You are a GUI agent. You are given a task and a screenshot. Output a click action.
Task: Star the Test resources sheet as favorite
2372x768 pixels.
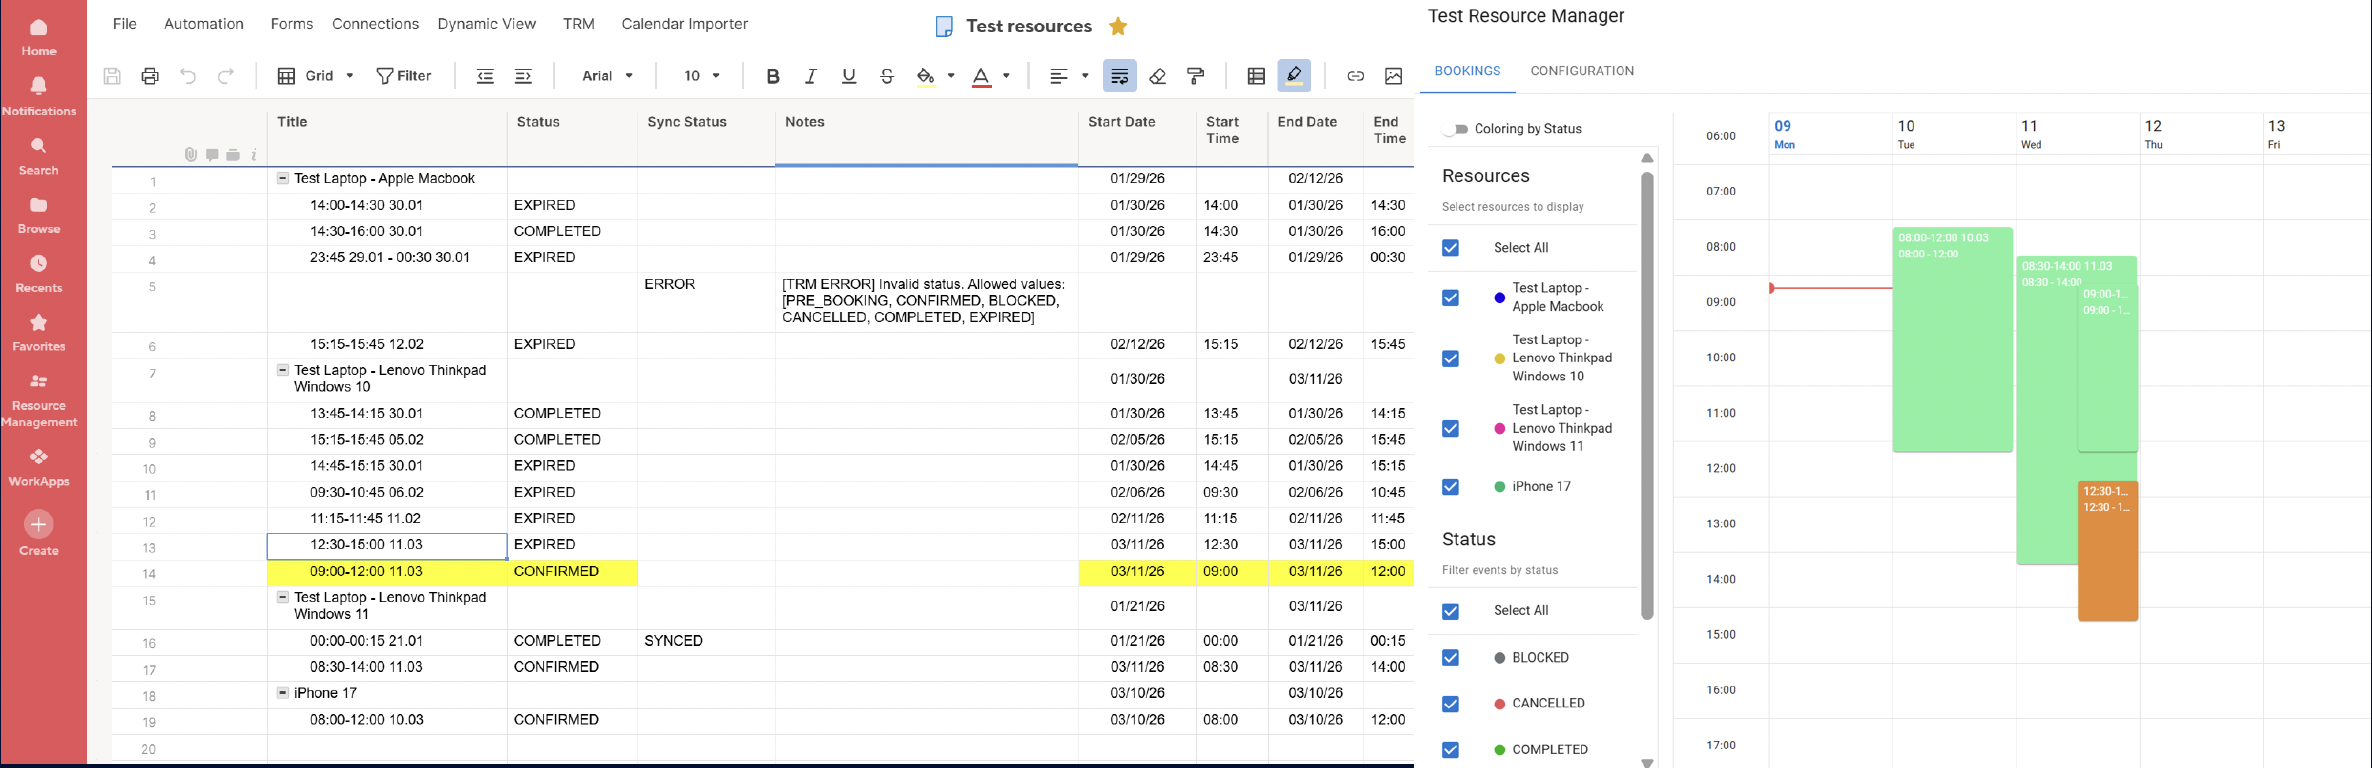[1118, 26]
